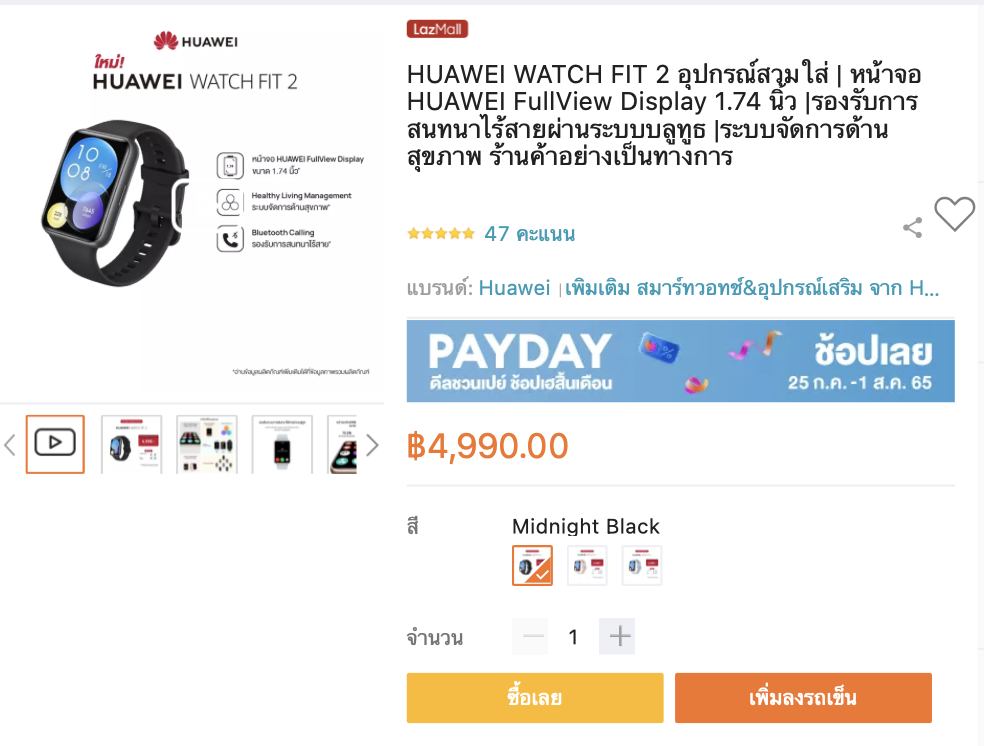Choose the second color variant swatch
The image size is (984, 746).
(x=587, y=566)
